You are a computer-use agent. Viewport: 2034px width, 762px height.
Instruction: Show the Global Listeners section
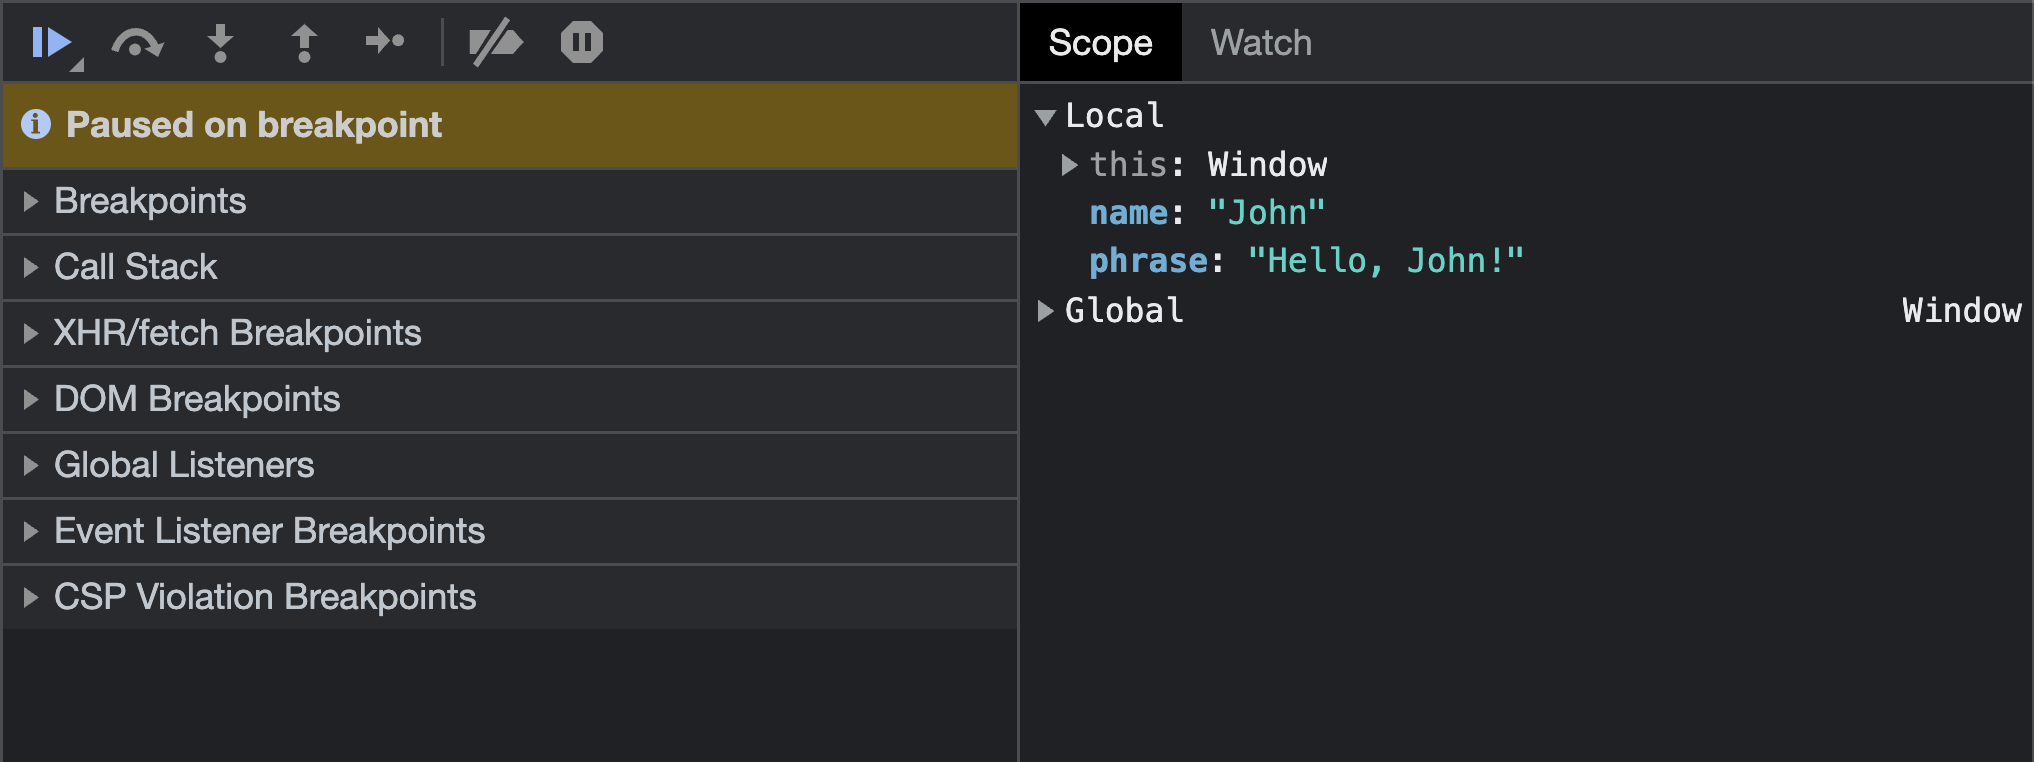[x=184, y=465]
